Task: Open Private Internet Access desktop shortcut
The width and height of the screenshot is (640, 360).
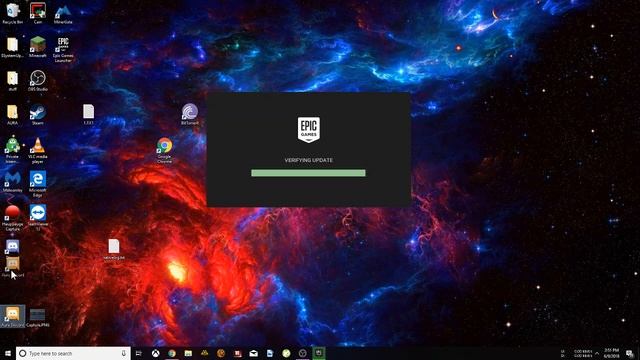Action: pyautogui.click(x=12, y=150)
